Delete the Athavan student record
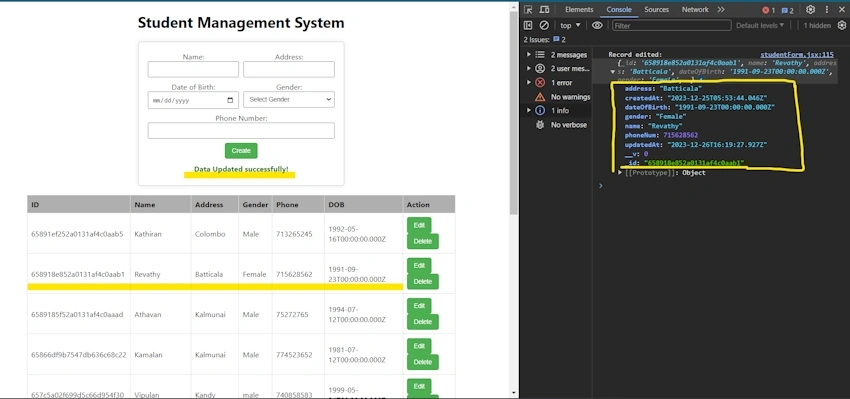Screen dimensions: 850x399 [423, 321]
